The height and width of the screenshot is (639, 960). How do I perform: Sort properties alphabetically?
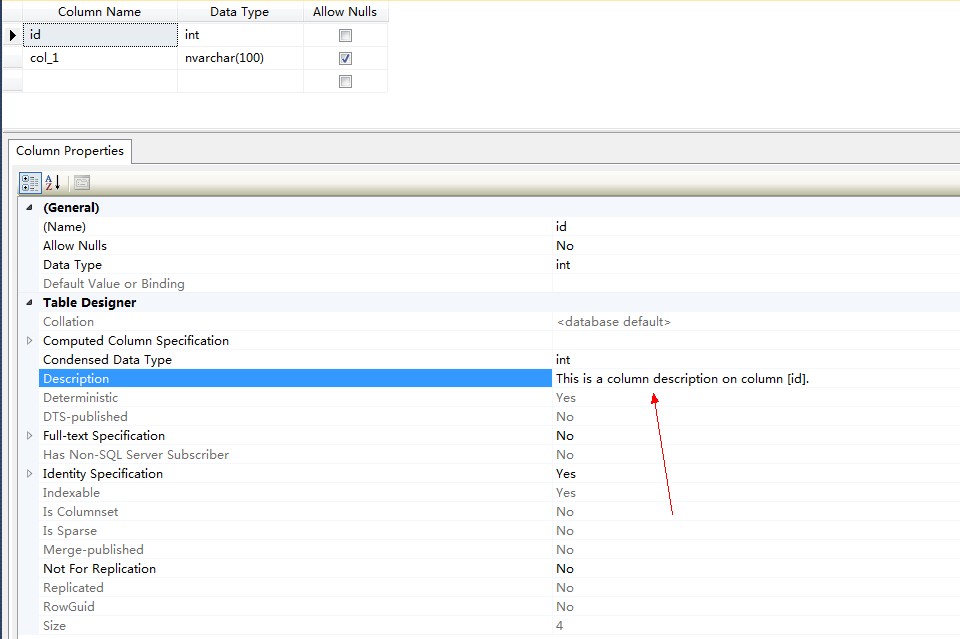coord(53,182)
